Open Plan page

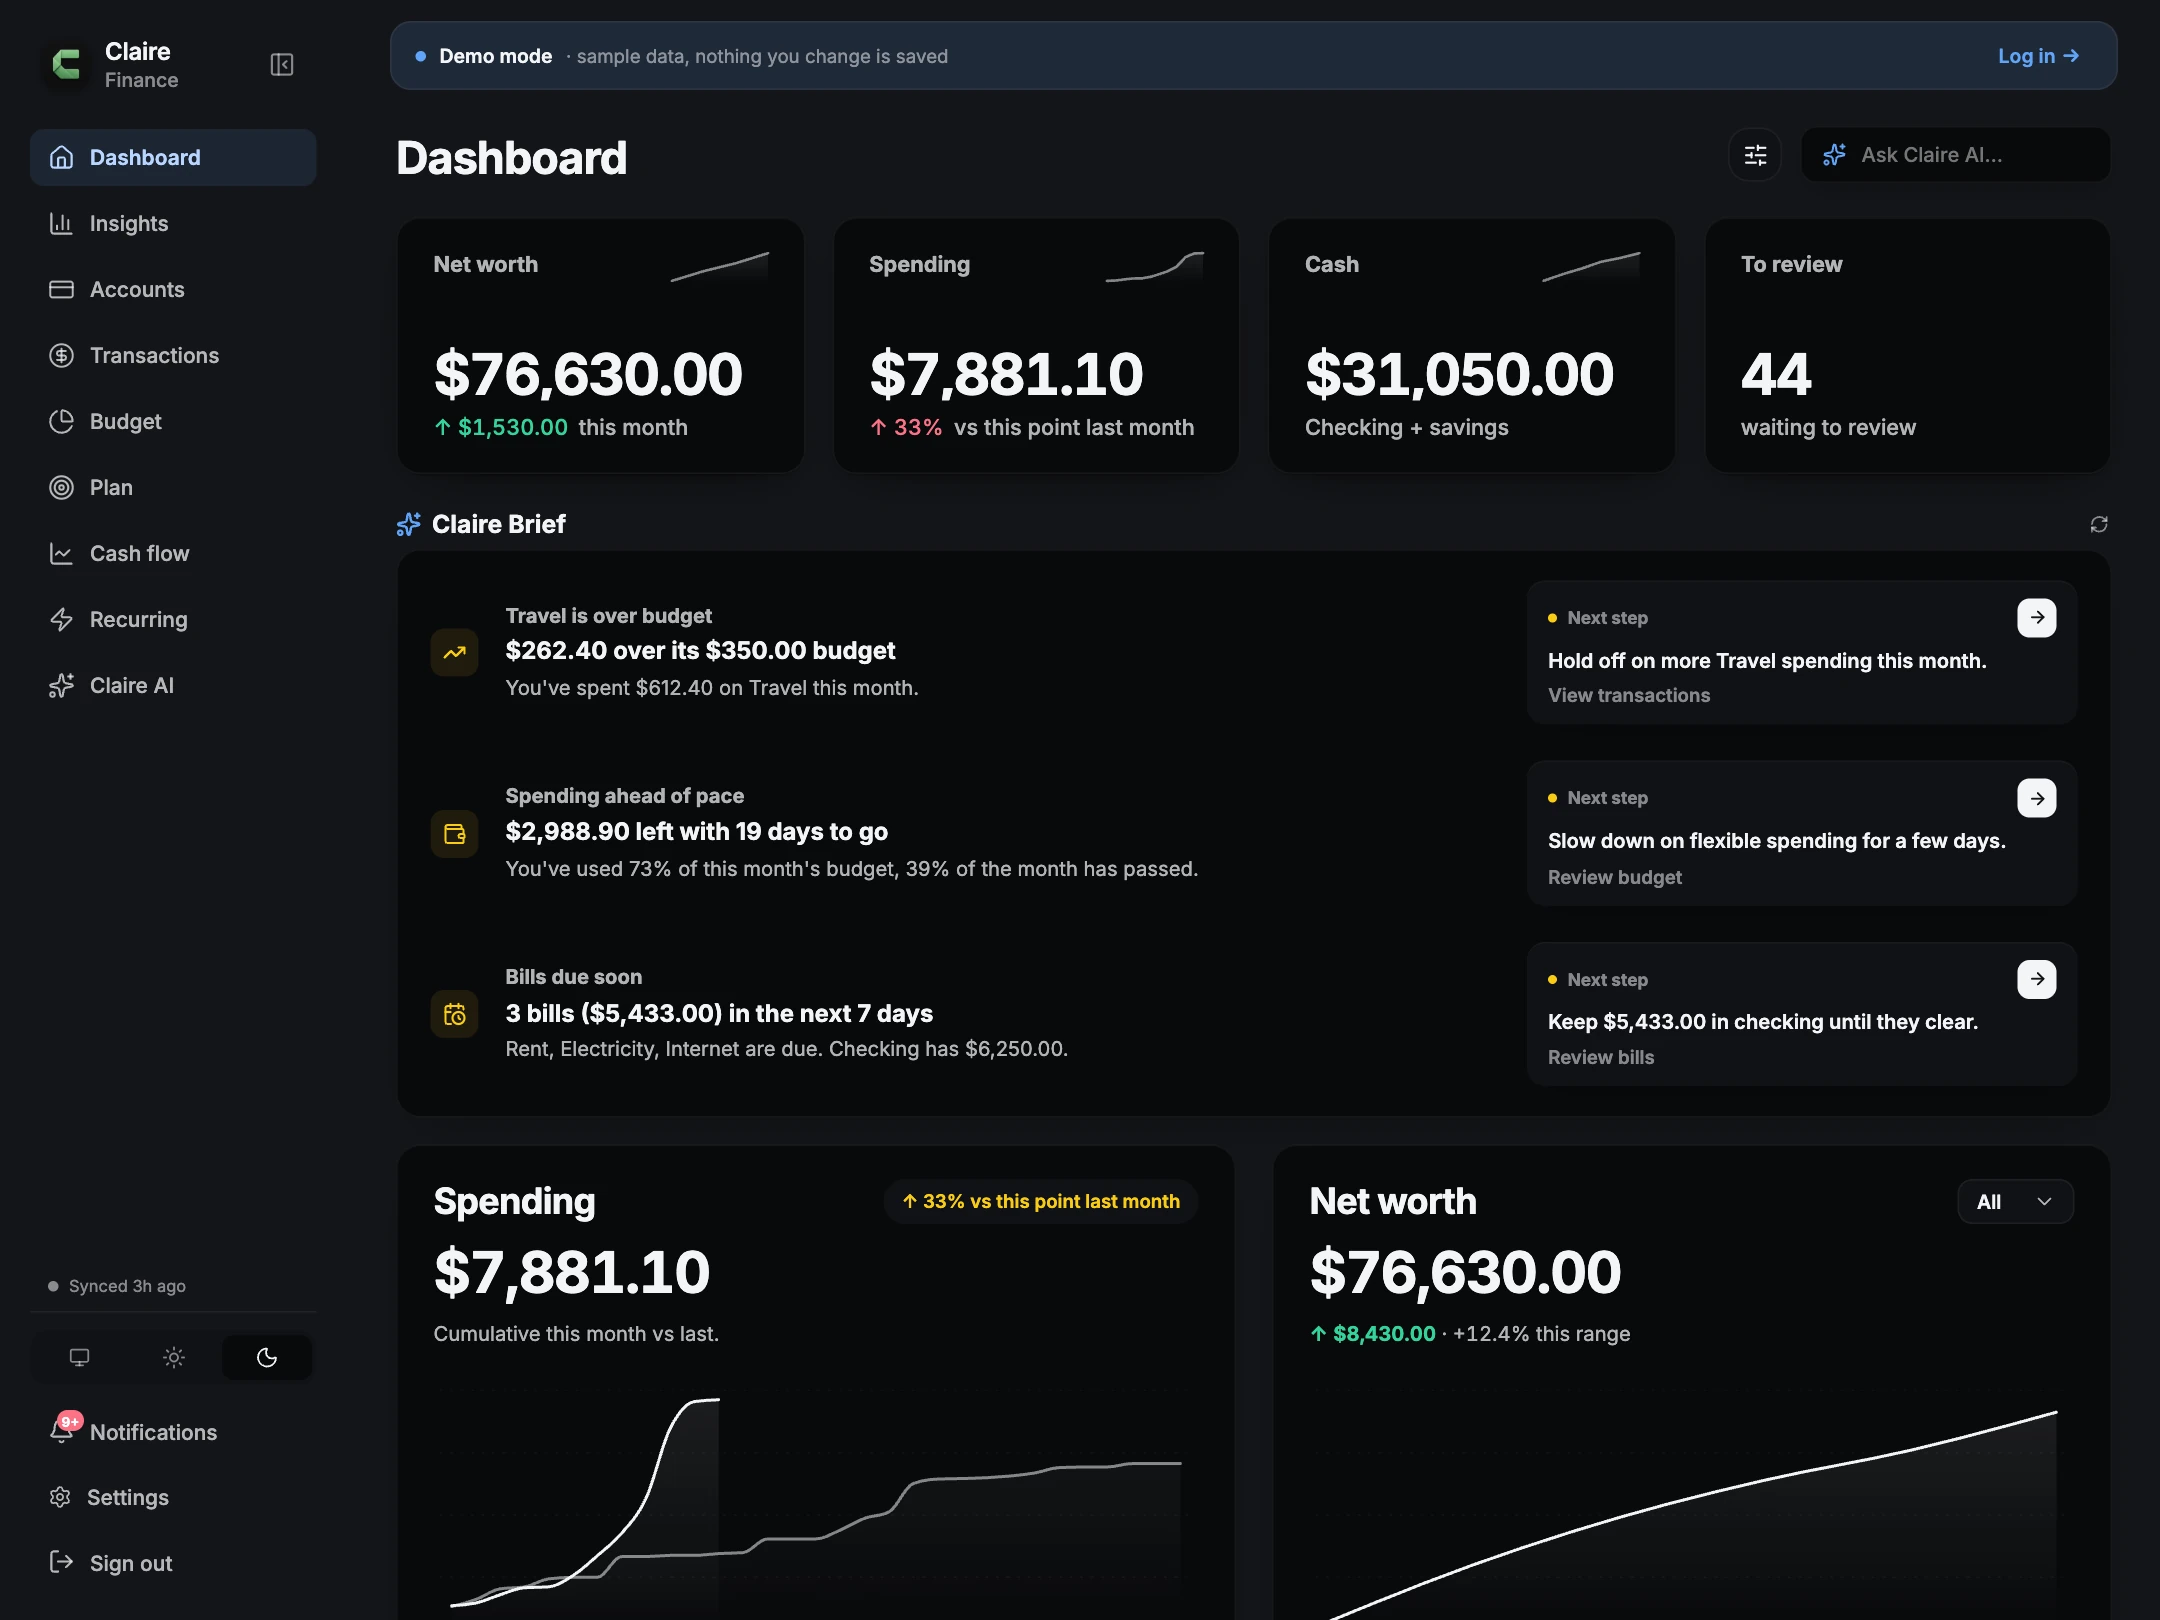point(173,487)
